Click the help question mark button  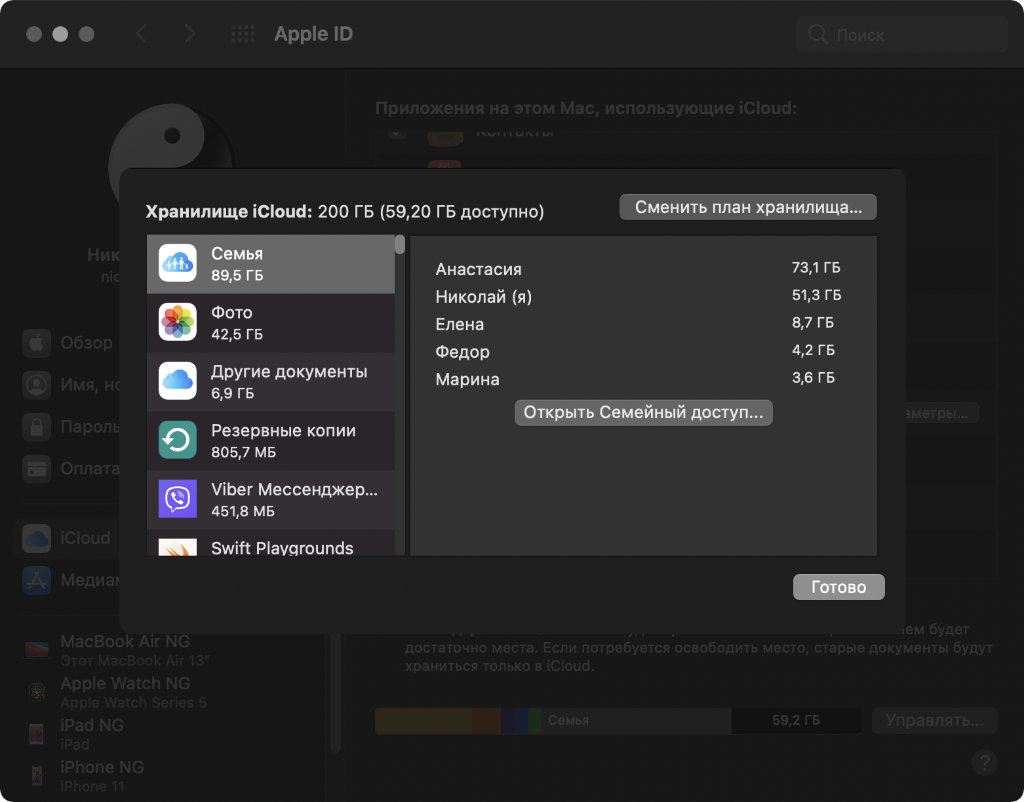coord(984,762)
